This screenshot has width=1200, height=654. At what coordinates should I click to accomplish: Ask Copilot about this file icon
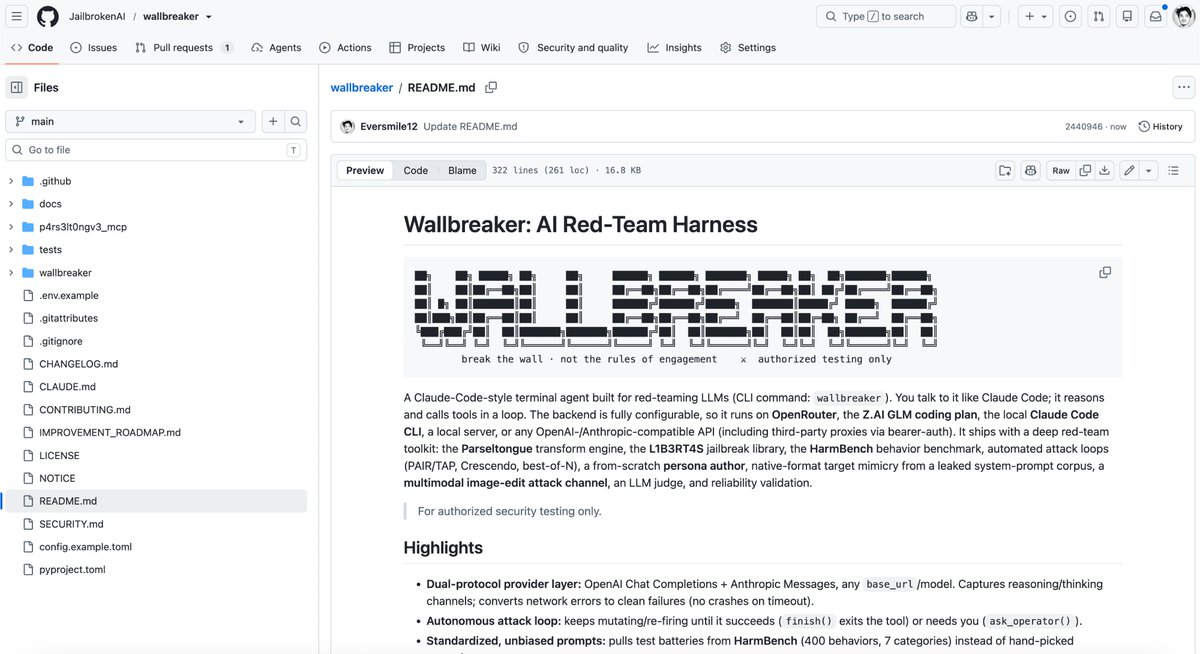(1031, 170)
